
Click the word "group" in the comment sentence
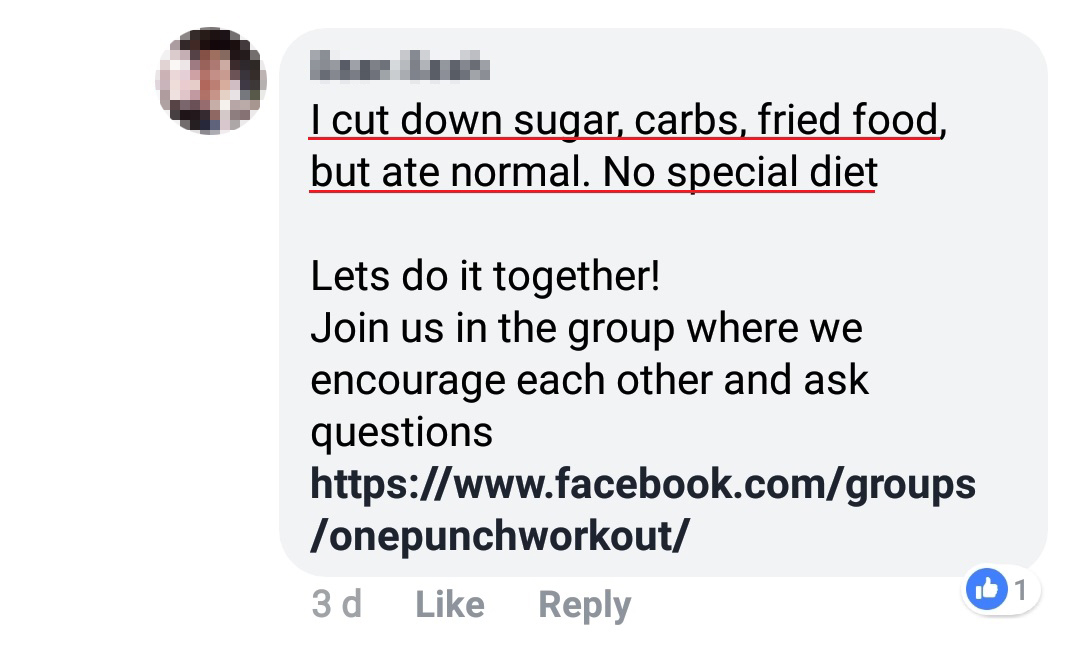tap(621, 330)
